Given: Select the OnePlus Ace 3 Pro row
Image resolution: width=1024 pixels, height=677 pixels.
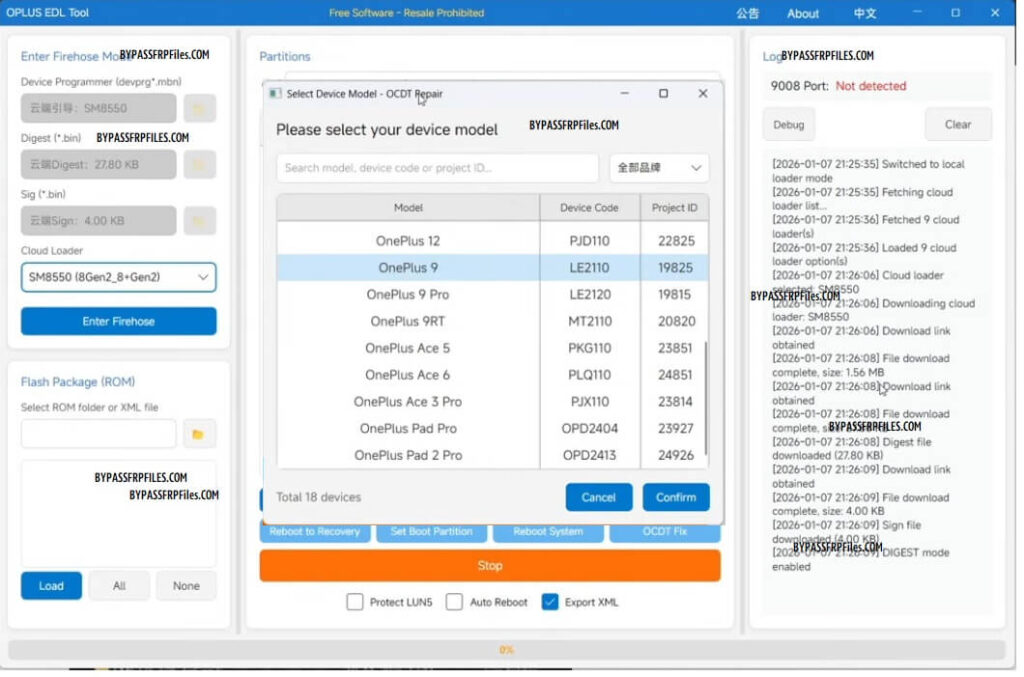Looking at the screenshot, I should 492,401.
